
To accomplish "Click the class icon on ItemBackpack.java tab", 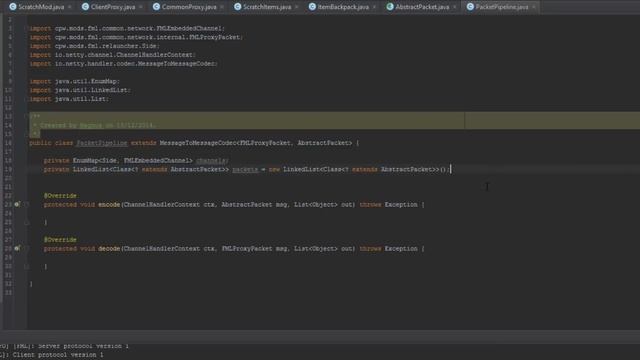I will coord(312,7).
